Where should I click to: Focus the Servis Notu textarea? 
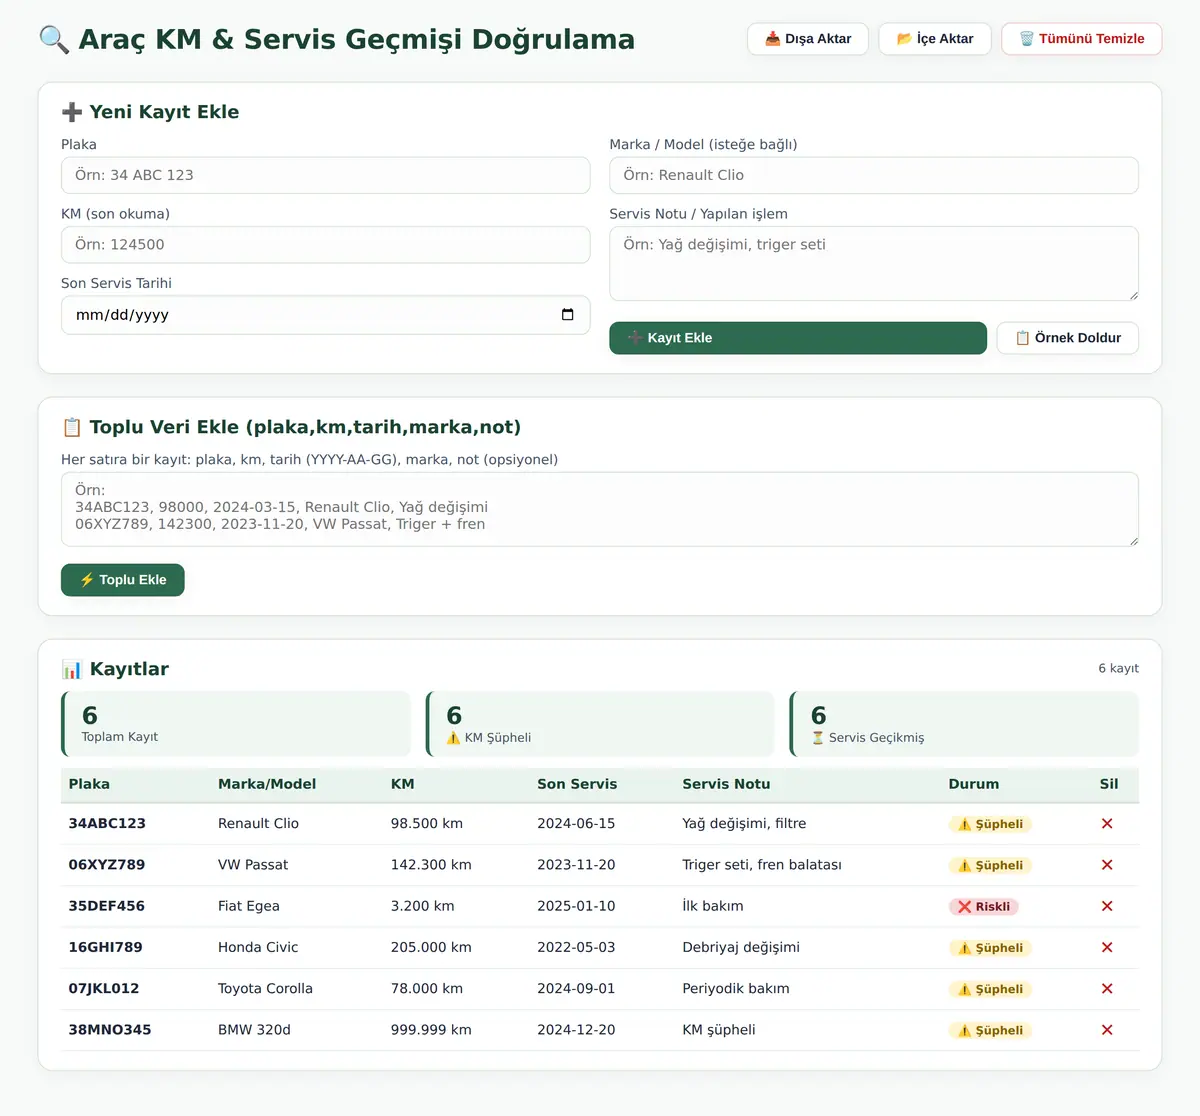click(874, 264)
